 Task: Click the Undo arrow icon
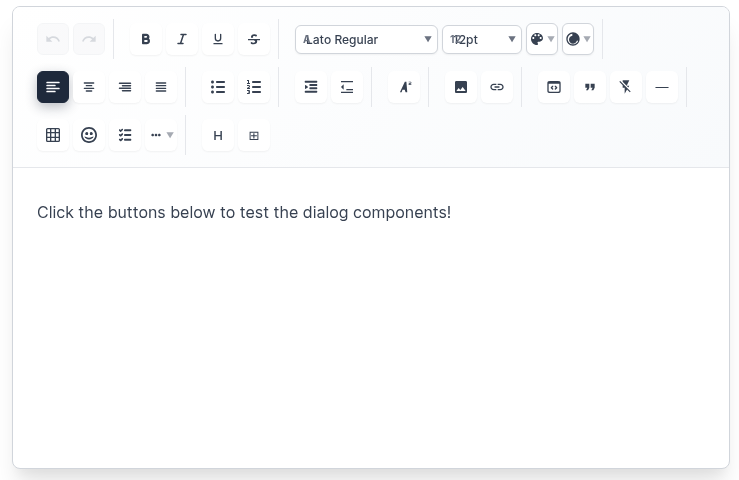point(53,39)
